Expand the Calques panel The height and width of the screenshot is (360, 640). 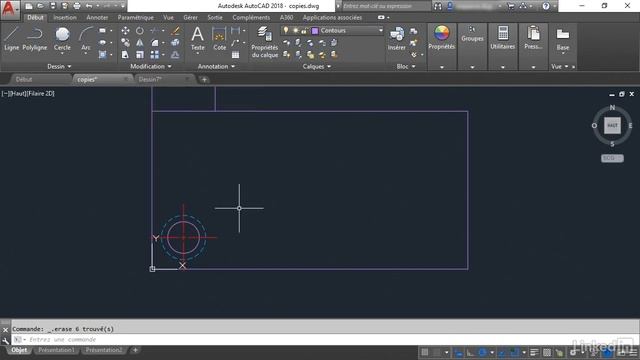(x=317, y=66)
